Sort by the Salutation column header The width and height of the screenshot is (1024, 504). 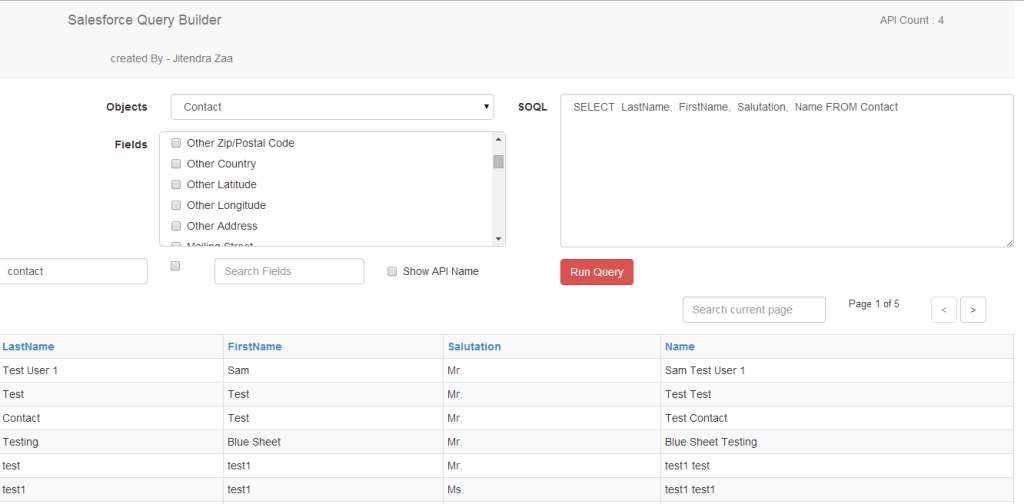[x=474, y=347]
